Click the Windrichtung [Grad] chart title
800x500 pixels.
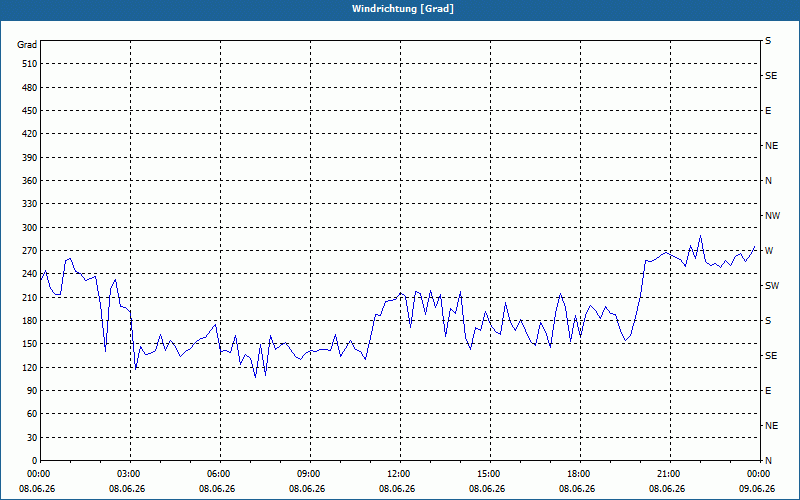tap(403, 9)
